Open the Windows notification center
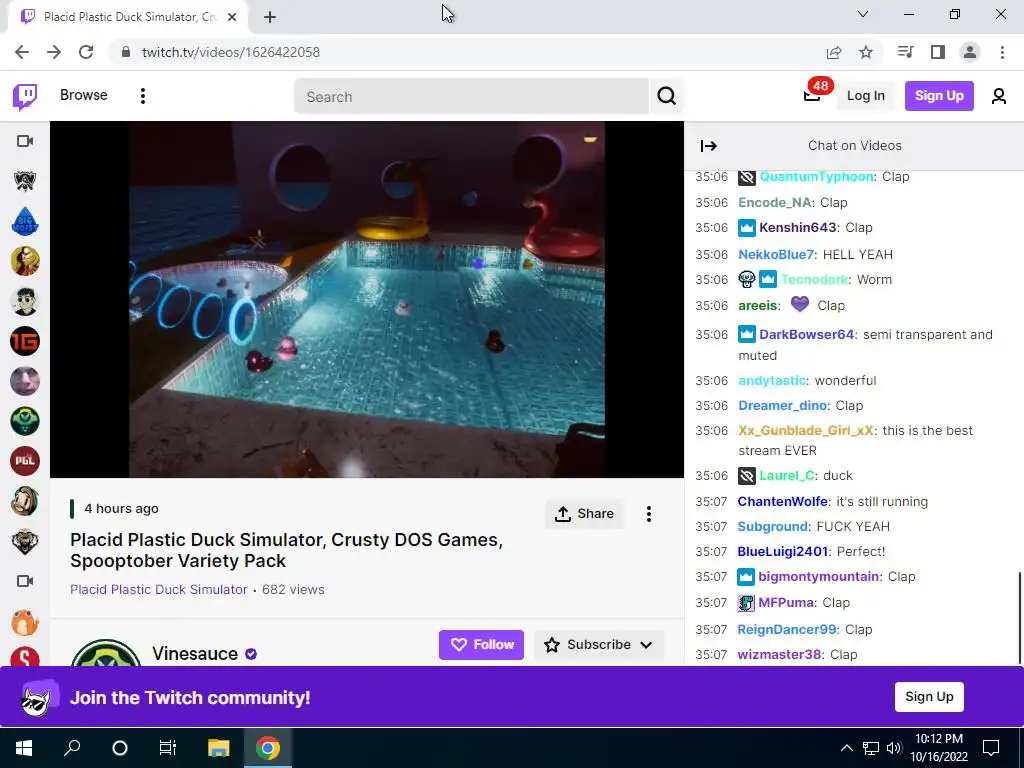Image resolution: width=1024 pixels, height=768 pixels. tap(991, 748)
